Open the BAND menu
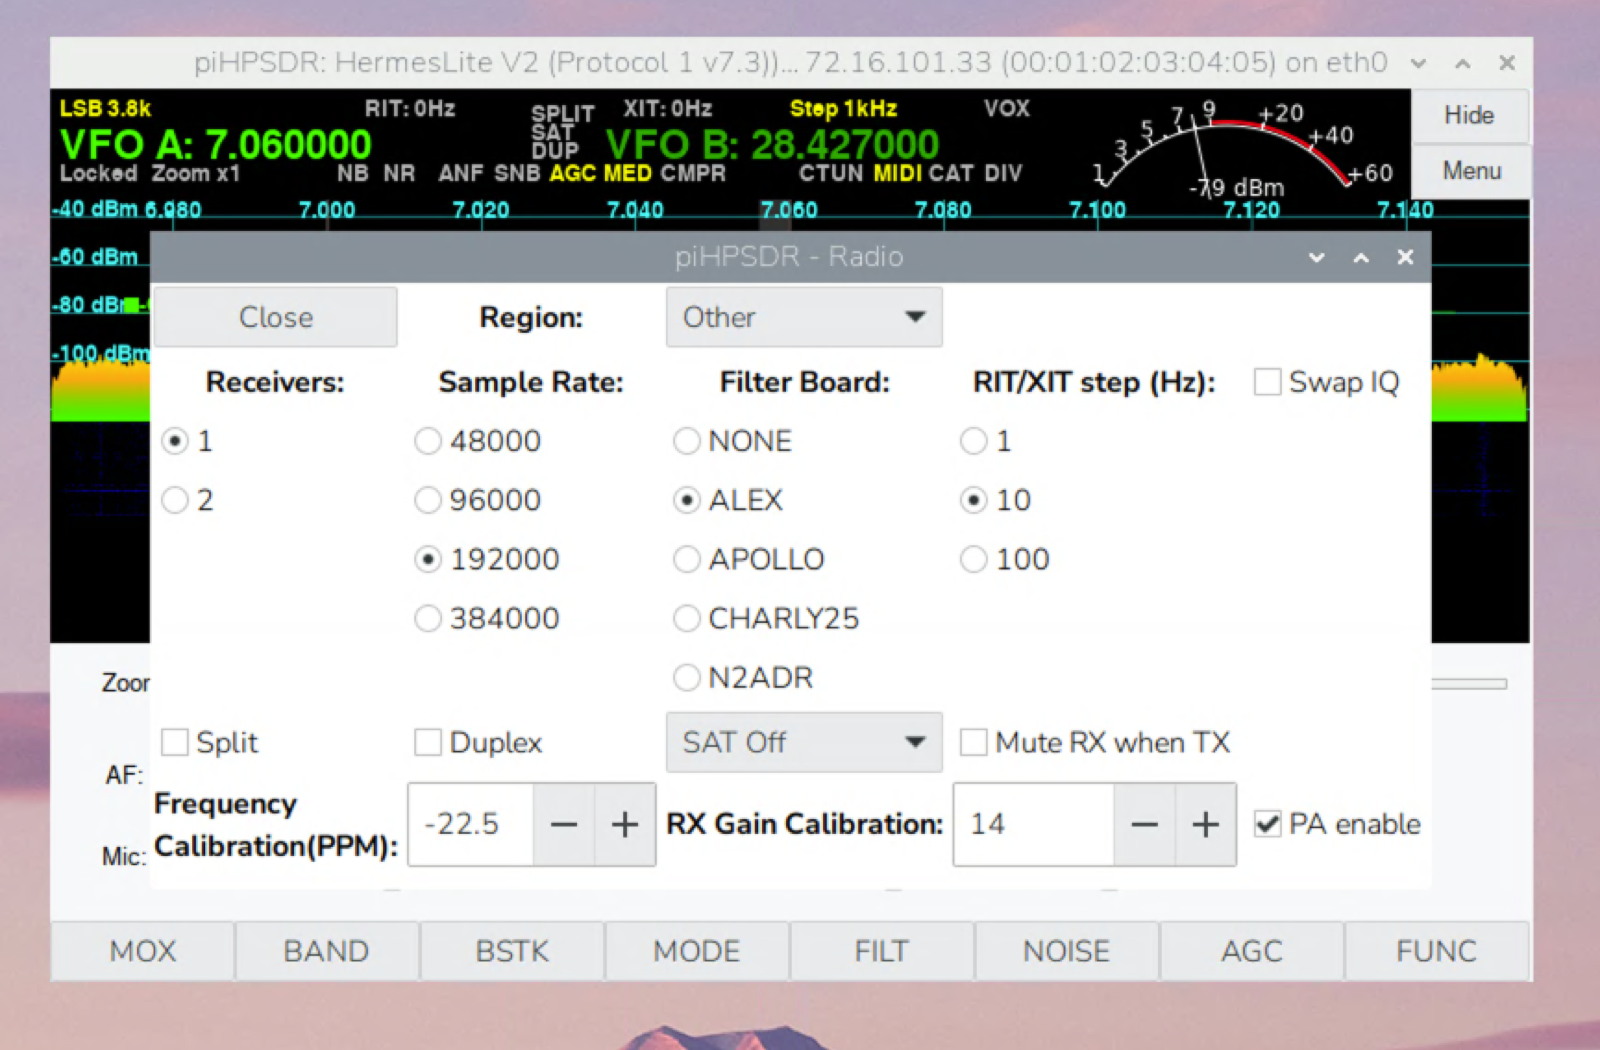This screenshot has height=1050, width=1600. click(x=326, y=951)
